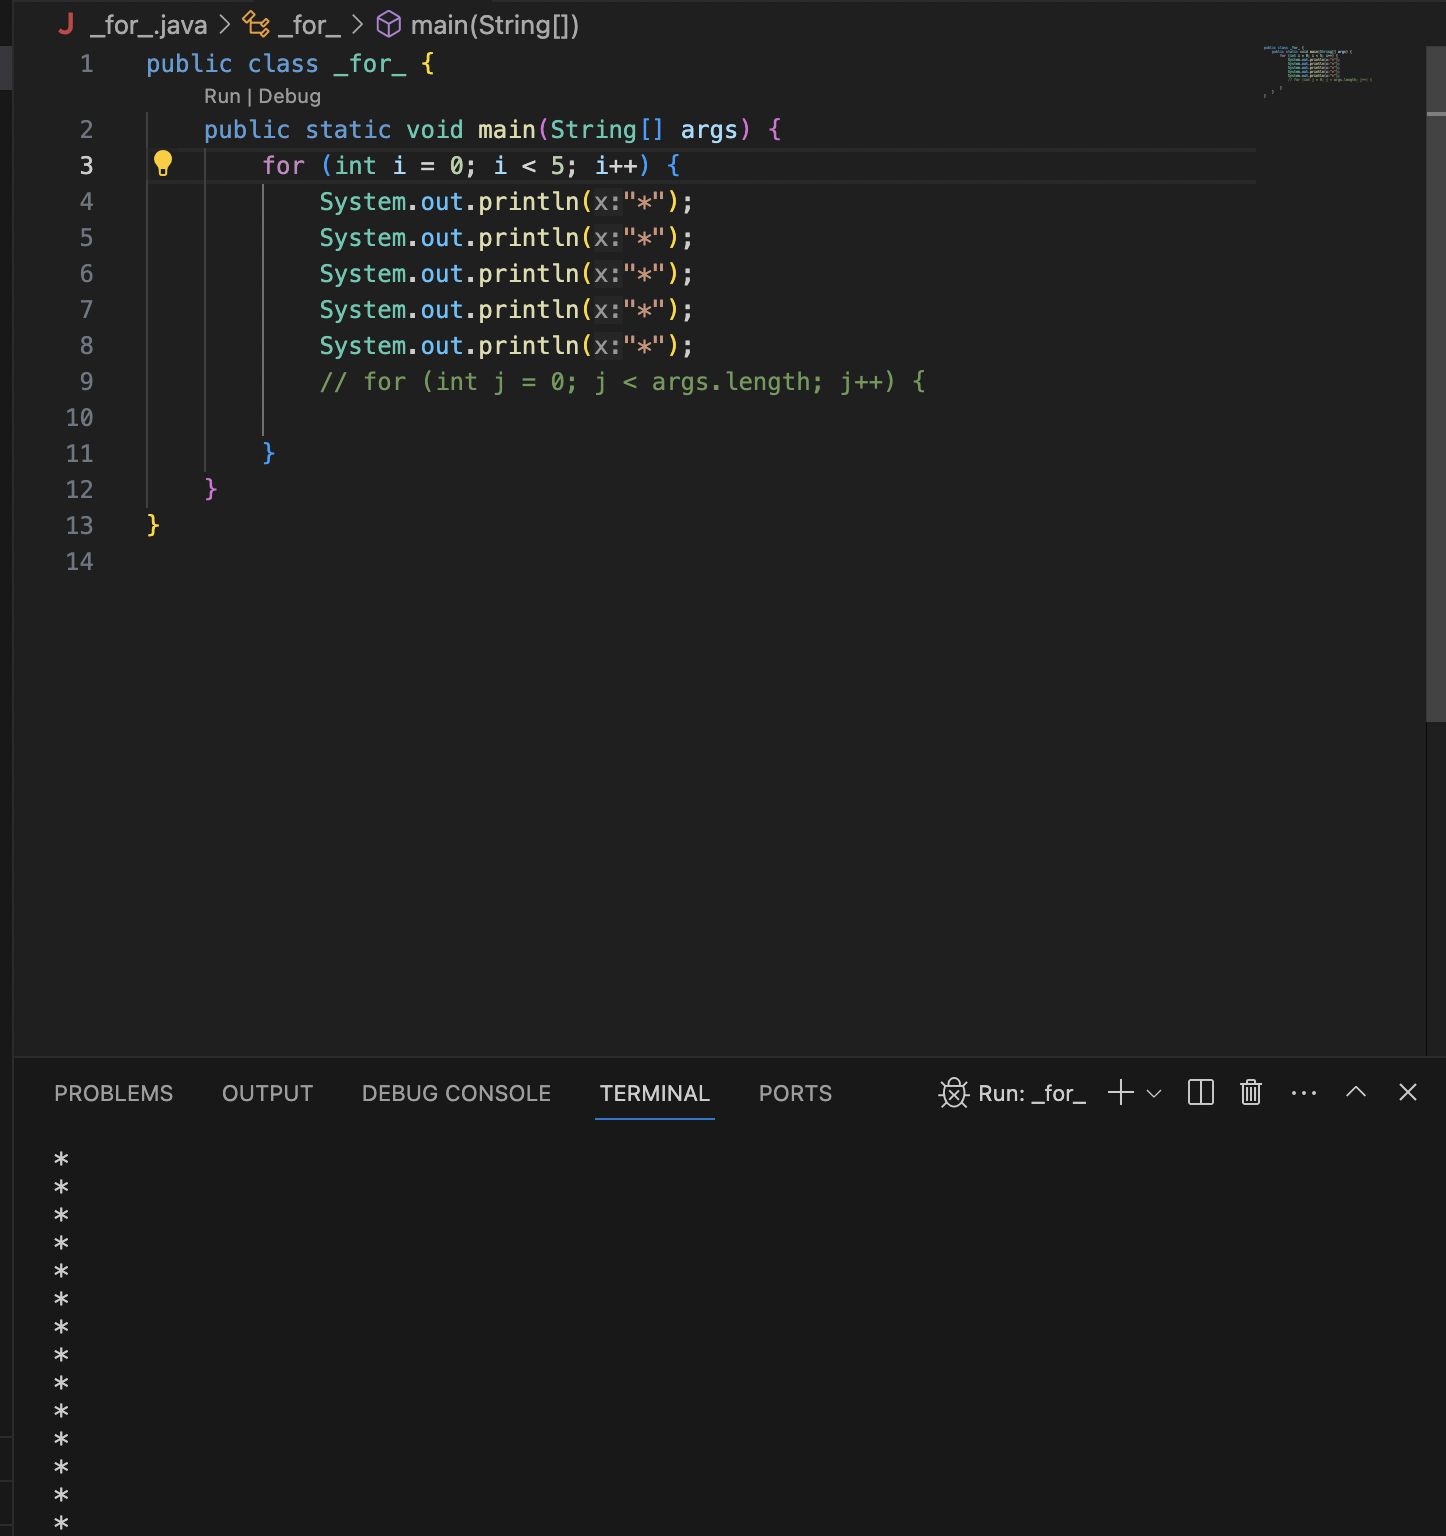Select _for_.java in the breadcrumb

pyautogui.click(x=149, y=25)
